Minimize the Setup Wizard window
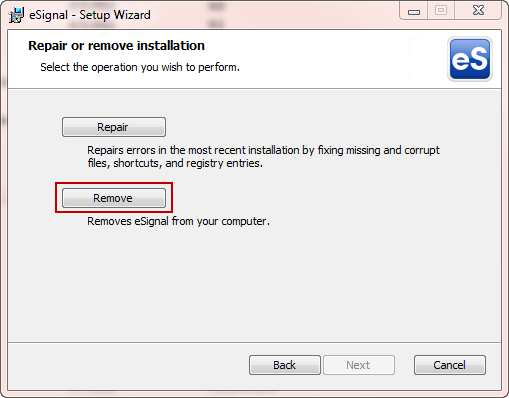509x398 pixels. [414, 12]
